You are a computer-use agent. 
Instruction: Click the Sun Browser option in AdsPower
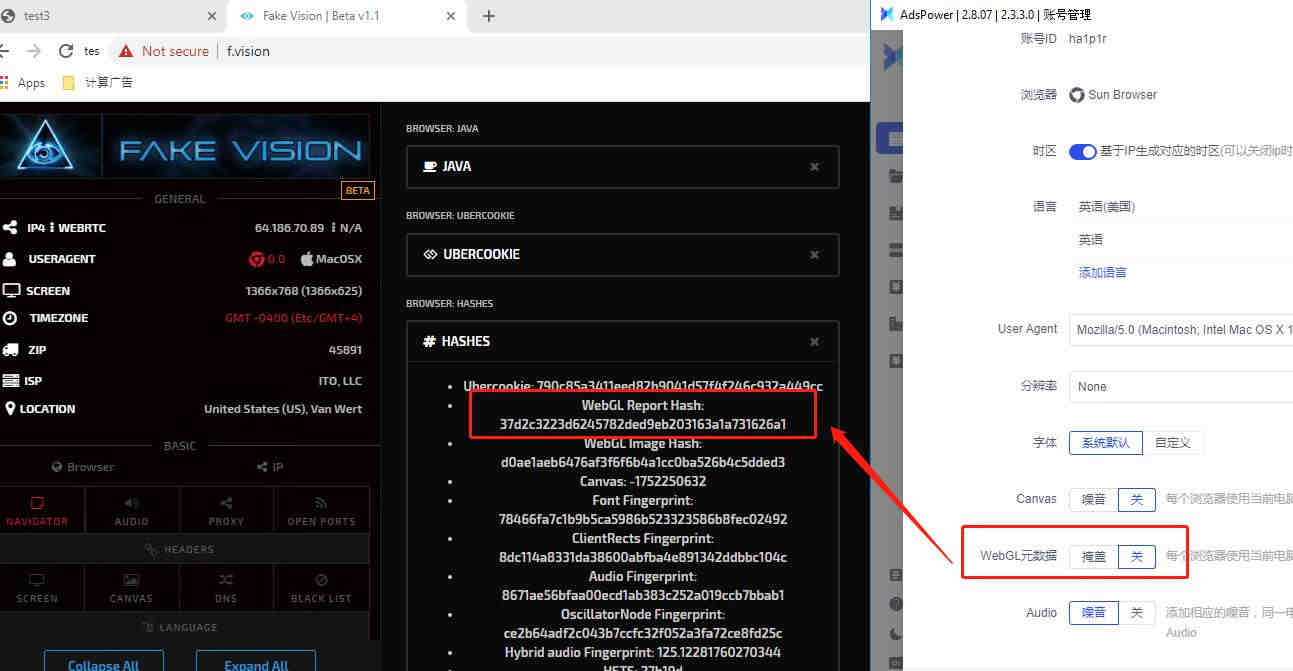tap(1113, 95)
